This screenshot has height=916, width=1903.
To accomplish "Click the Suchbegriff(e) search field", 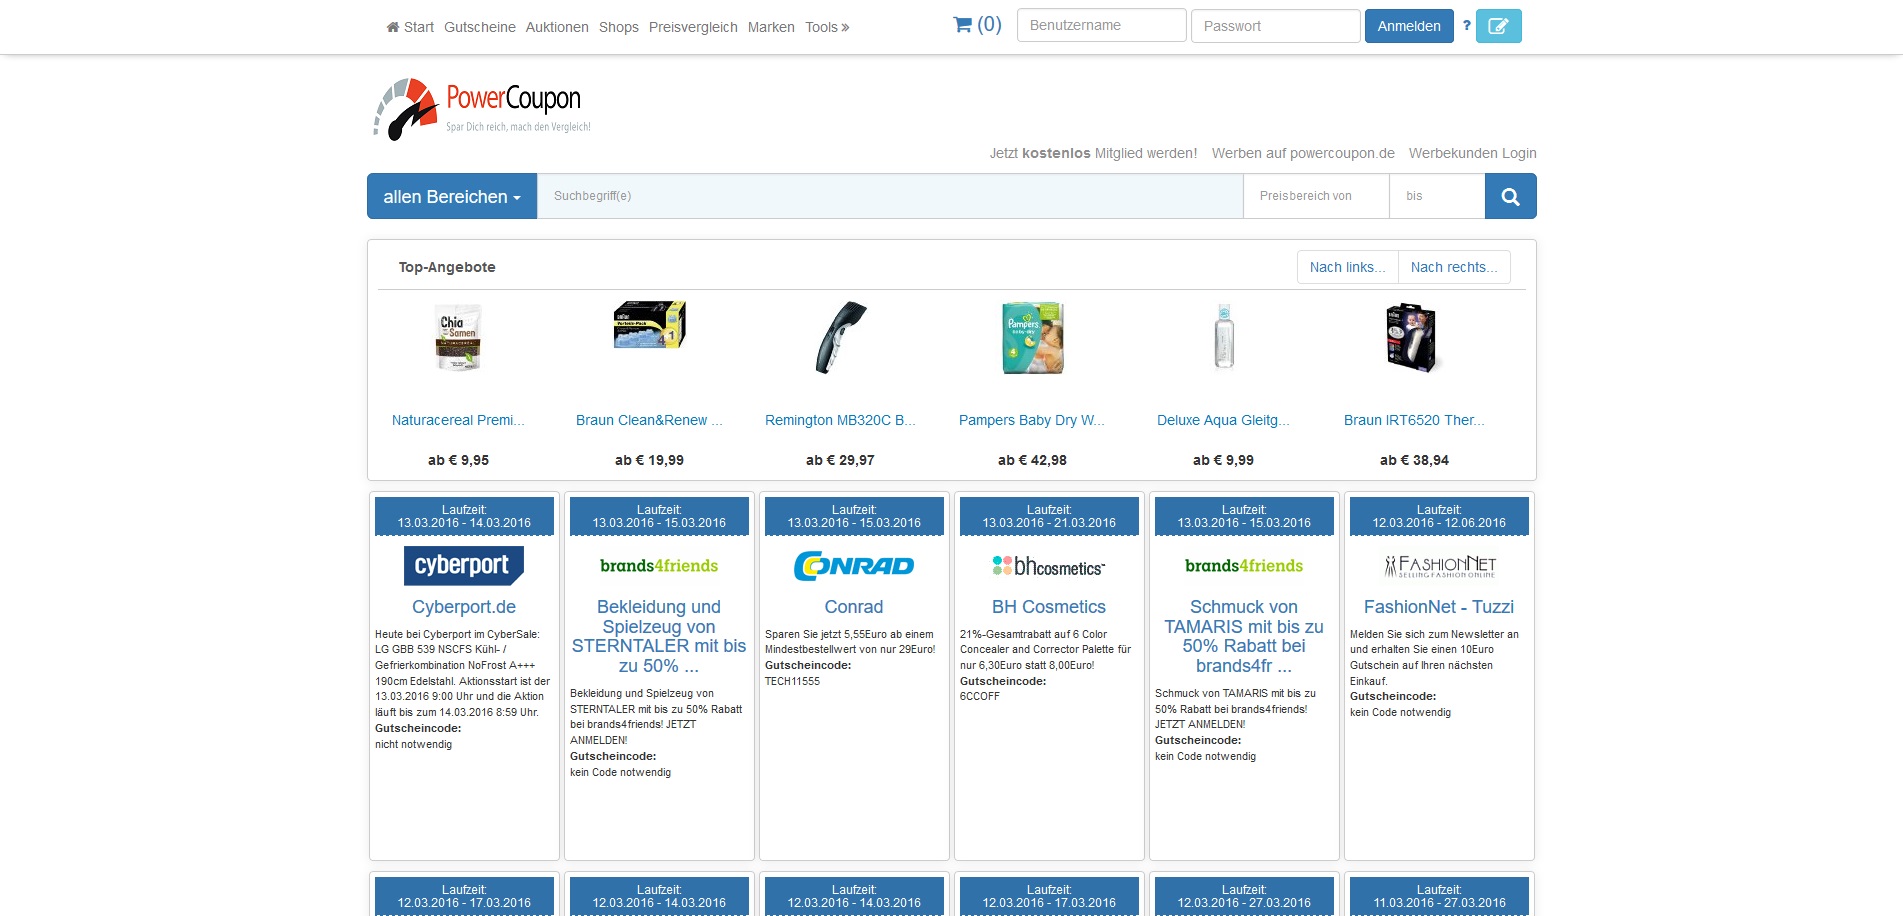I will point(890,196).
